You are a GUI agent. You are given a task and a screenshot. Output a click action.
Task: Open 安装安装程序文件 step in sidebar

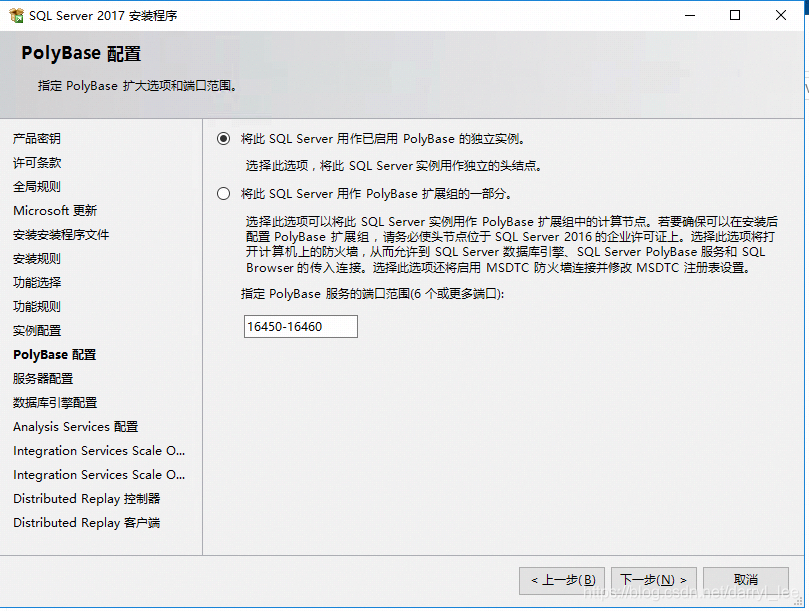point(61,235)
